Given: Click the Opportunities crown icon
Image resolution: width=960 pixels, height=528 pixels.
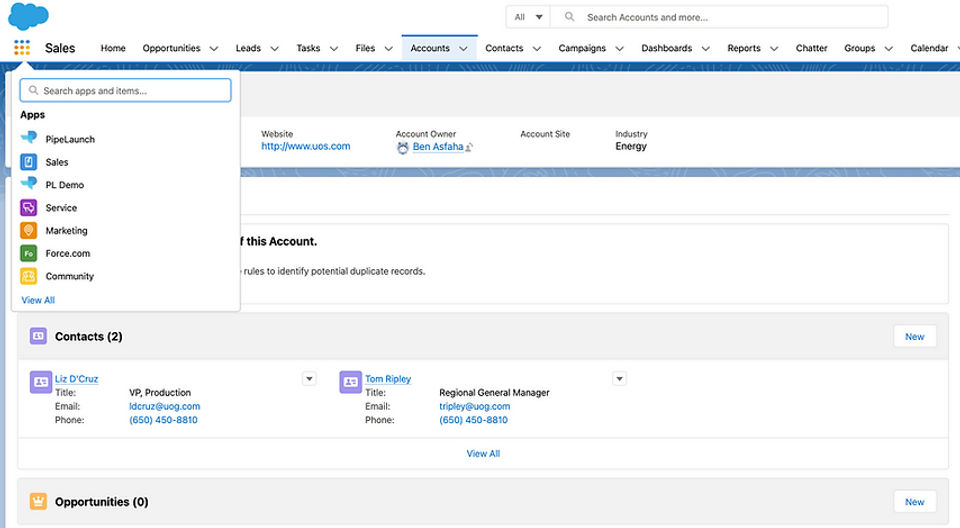Looking at the screenshot, I should point(38,502).
